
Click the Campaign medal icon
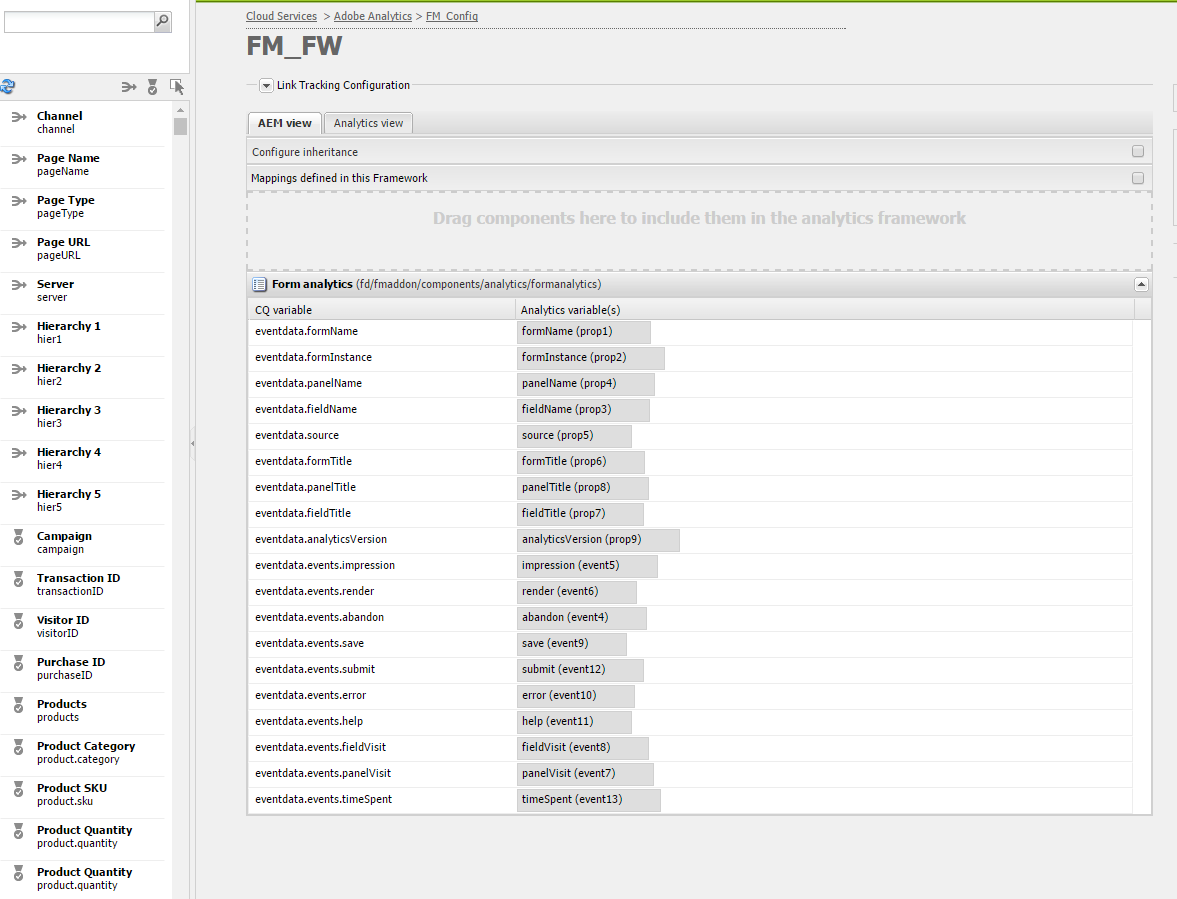point(19,537)
